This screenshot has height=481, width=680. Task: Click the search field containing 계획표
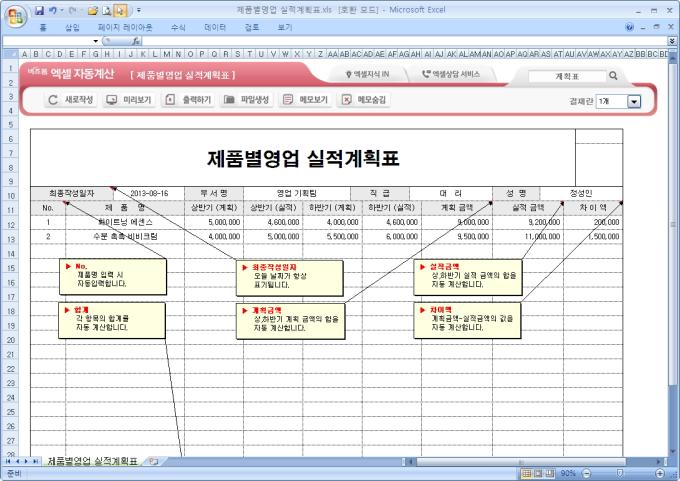[x=567, y=76]
